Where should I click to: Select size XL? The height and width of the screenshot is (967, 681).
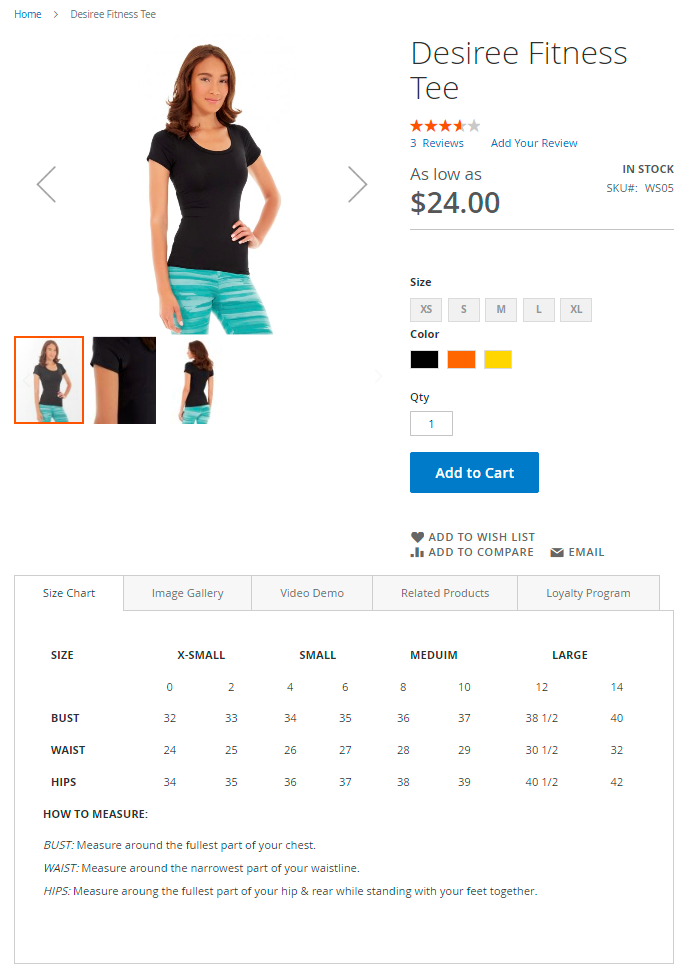click(x=576, y=310)
